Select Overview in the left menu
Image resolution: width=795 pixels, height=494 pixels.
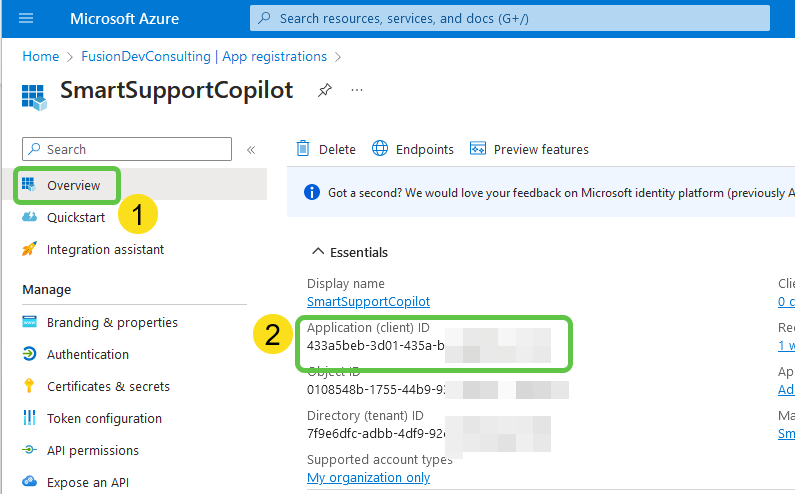73,185
